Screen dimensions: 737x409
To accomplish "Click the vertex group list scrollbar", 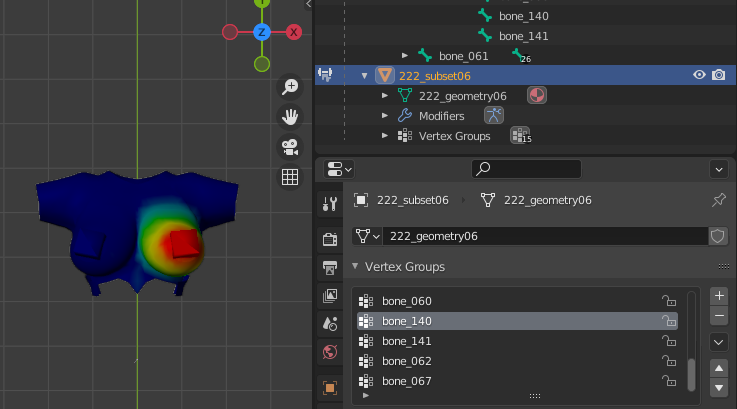I will point(691,375).
